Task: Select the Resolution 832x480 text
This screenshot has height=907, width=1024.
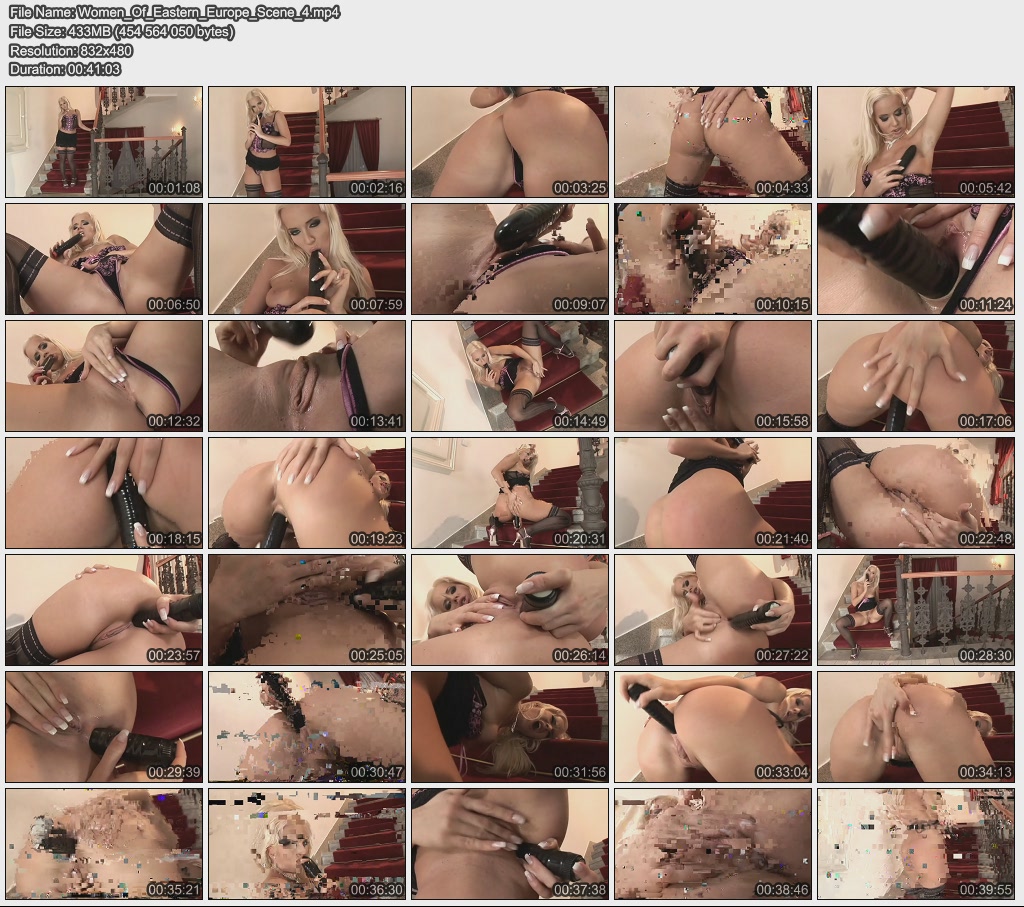Action: pyautogui.click(x=71, y=50)
